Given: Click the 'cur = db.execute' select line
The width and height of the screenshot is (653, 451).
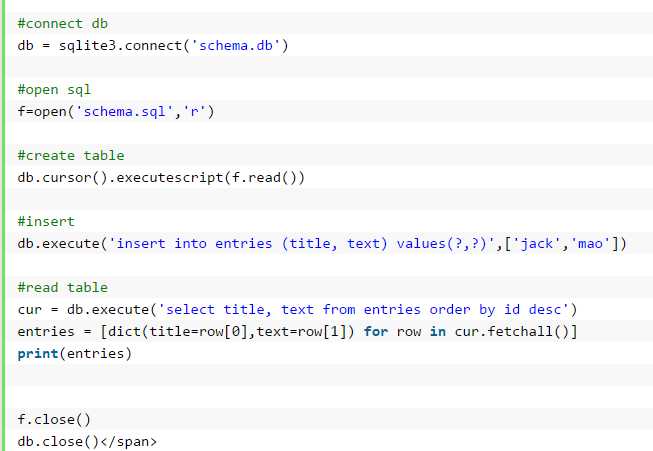Looking at the screenshot, I should 297,310.
